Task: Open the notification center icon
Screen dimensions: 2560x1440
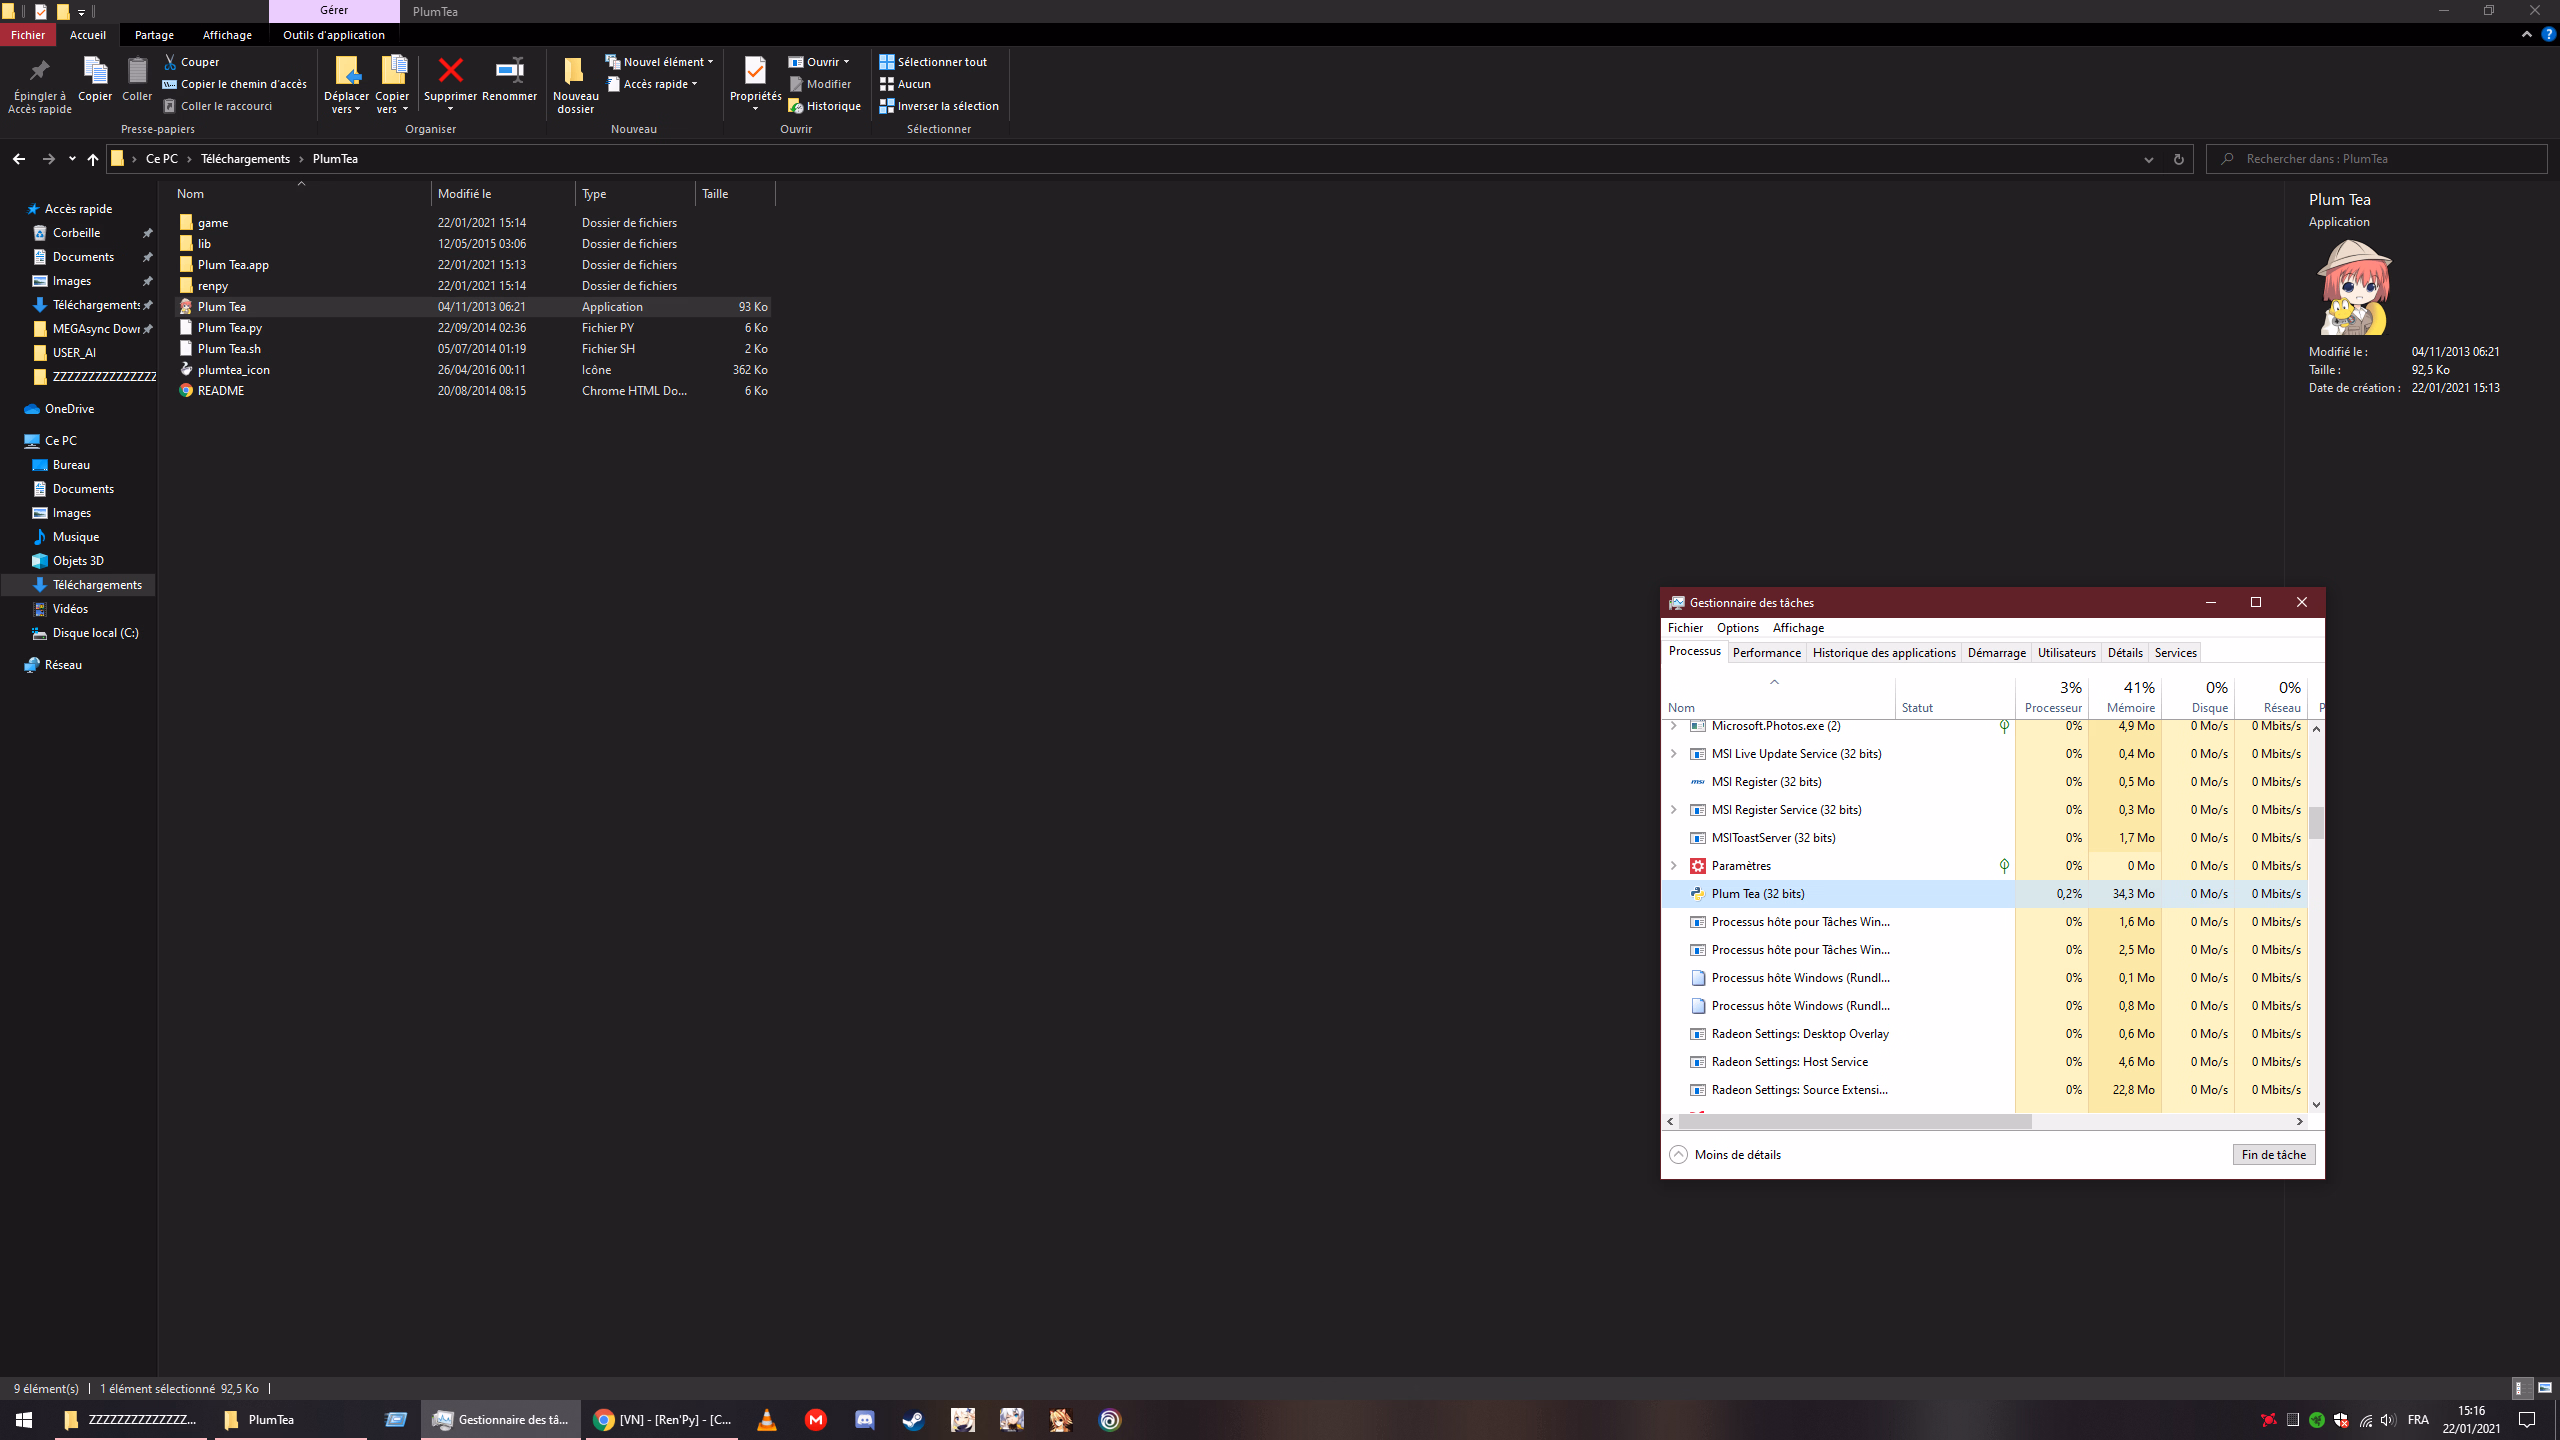Action: 2527,1420
